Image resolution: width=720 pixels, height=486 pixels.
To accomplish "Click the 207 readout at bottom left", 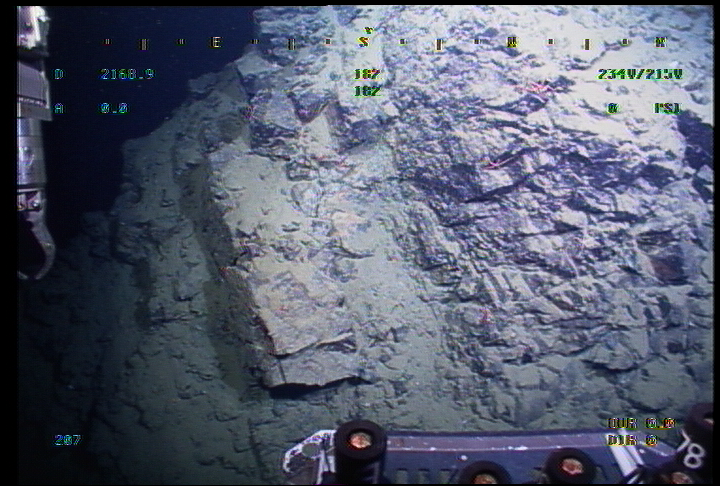I will [67, 440].
